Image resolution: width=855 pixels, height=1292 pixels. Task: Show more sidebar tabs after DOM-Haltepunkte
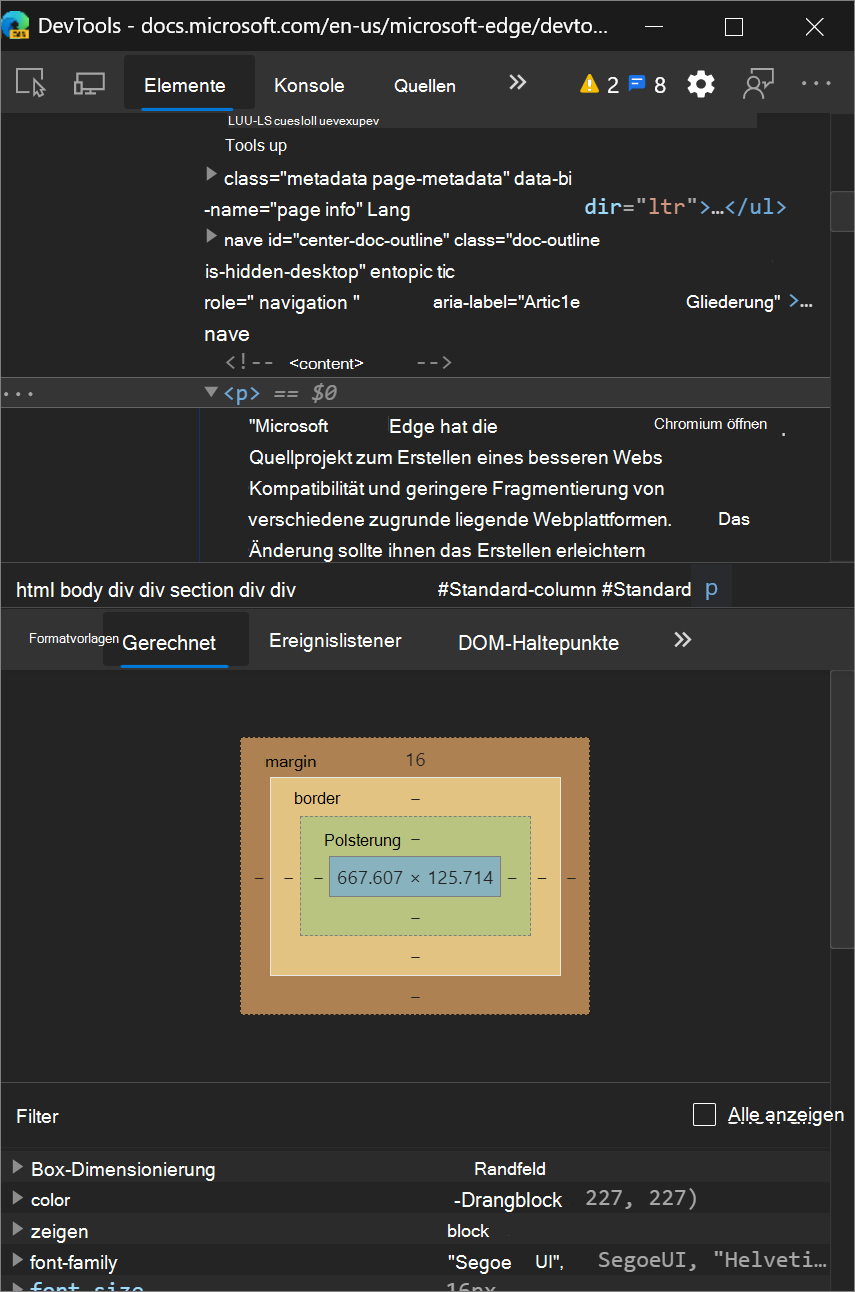click(x=682, y=640)
